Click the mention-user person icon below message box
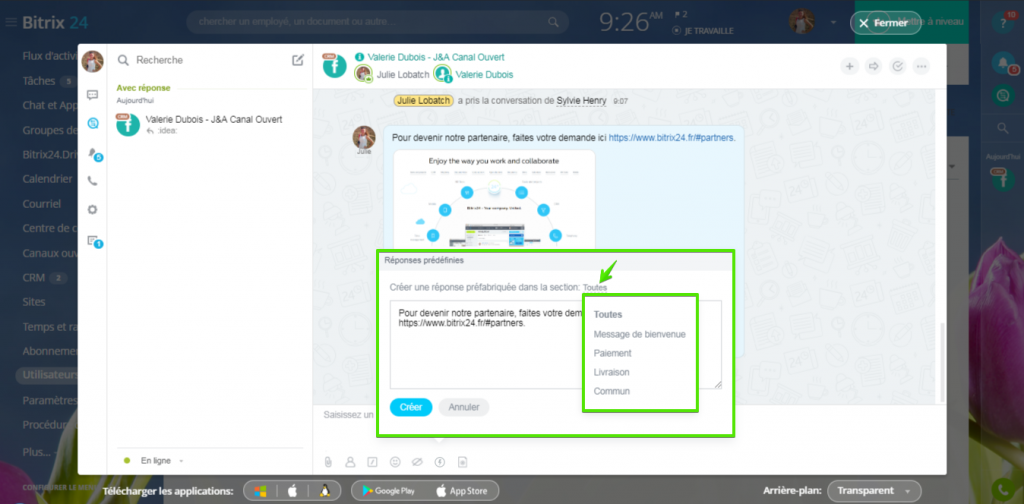 tap(350, 462)
